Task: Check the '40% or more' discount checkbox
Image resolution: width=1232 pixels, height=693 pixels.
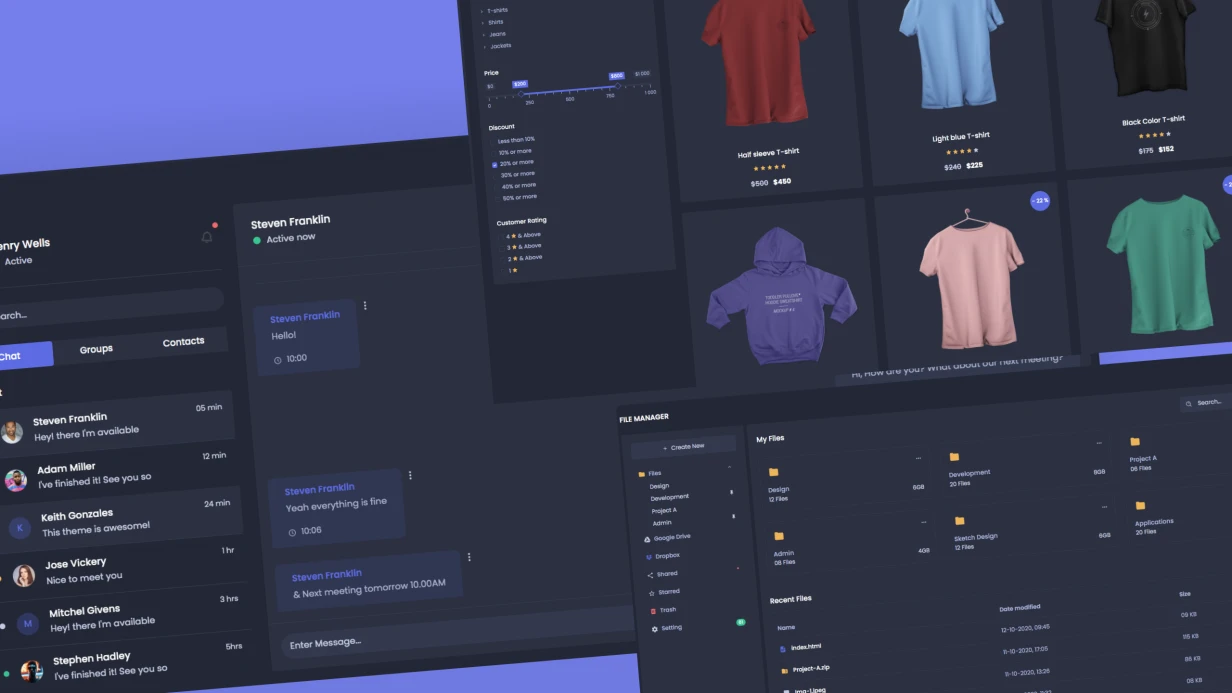Action: tap(497, 188)
